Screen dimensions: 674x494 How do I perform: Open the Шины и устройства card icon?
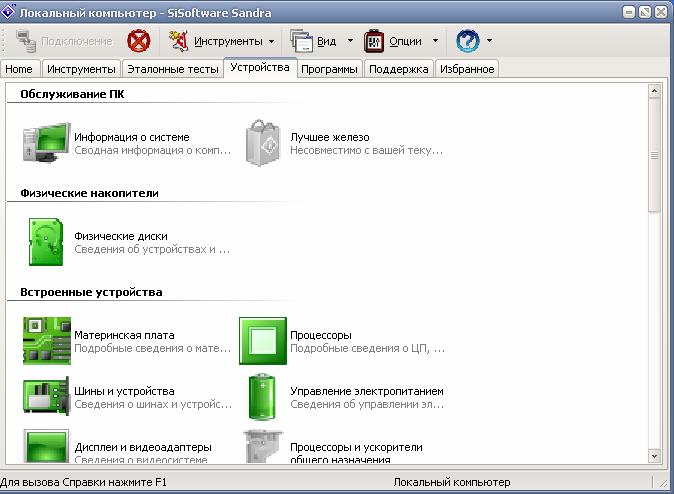click(x=46, y=396)
